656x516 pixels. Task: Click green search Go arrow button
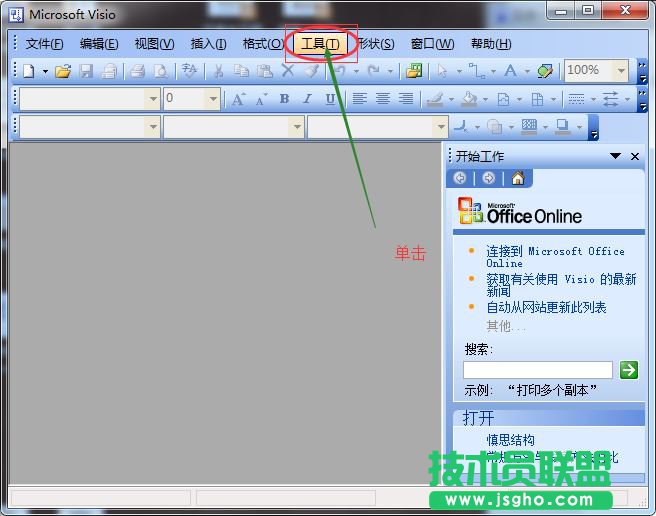point(628,370)
